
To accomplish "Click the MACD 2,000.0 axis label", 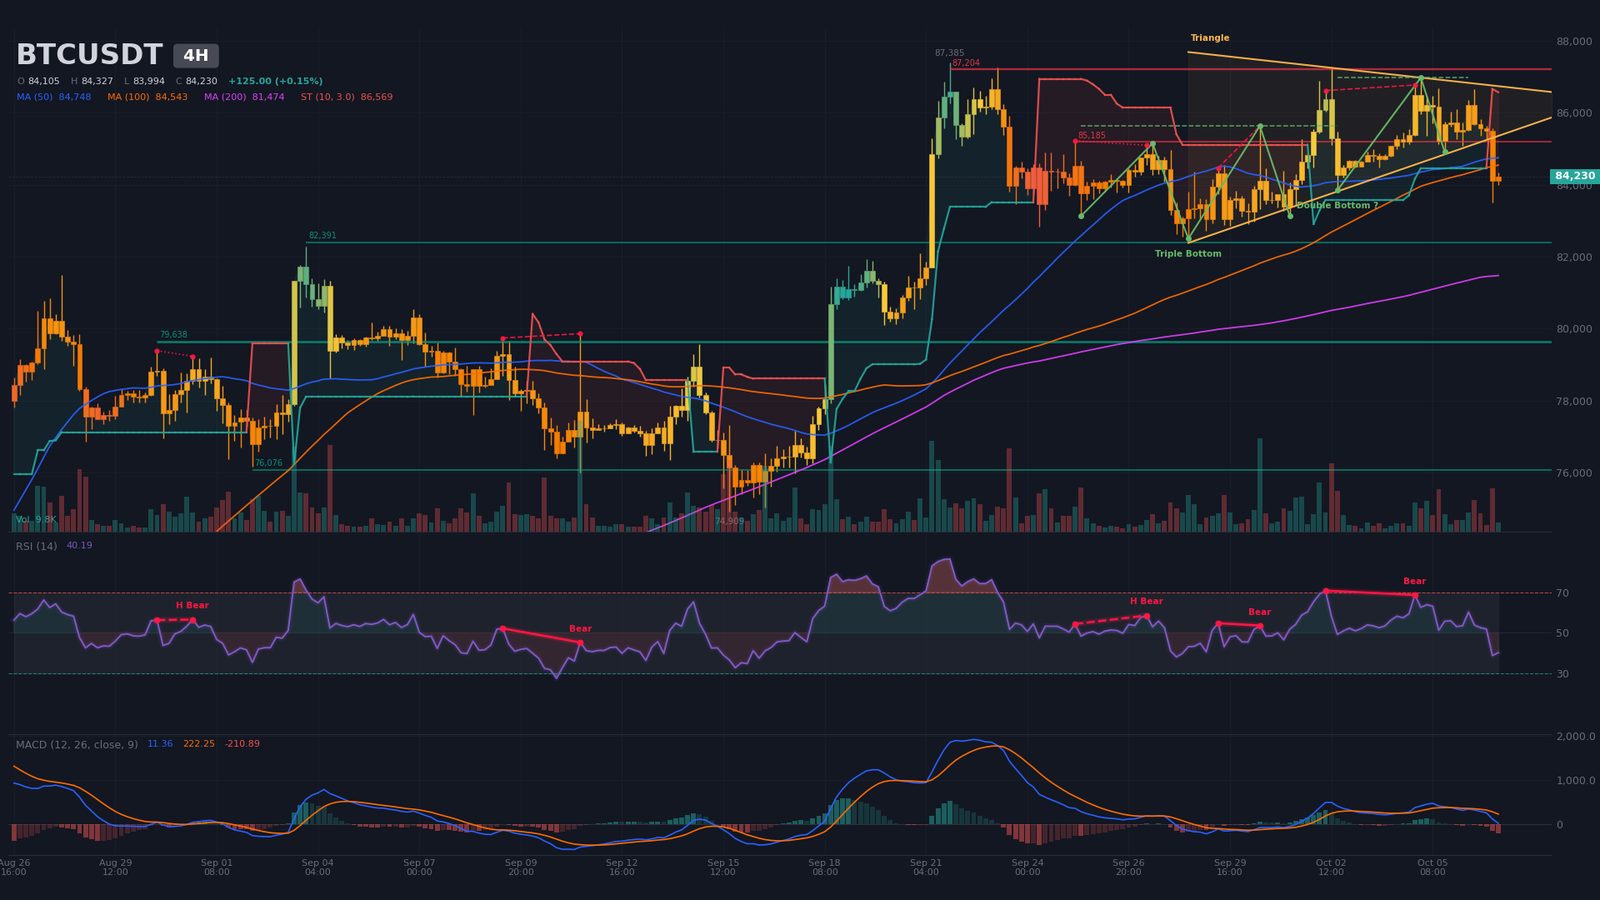I will [x=1575, y=736].
